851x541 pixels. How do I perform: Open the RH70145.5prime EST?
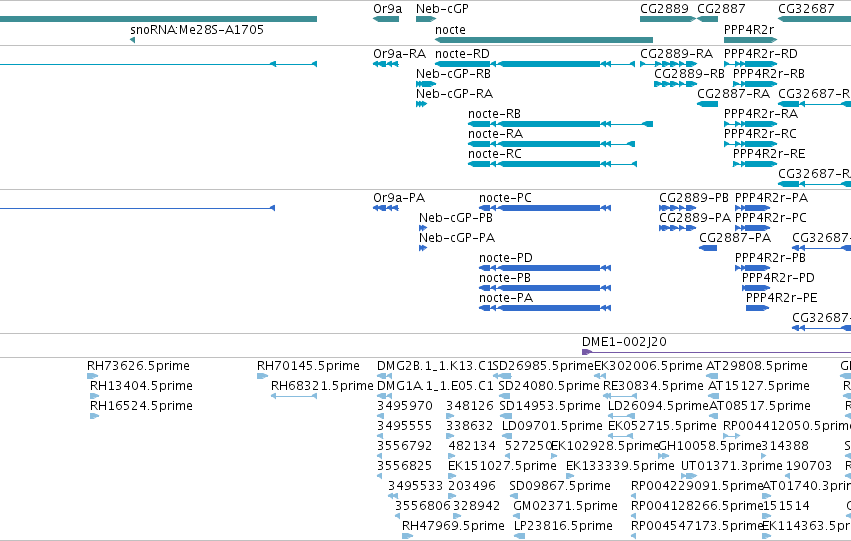pos(308,366)
